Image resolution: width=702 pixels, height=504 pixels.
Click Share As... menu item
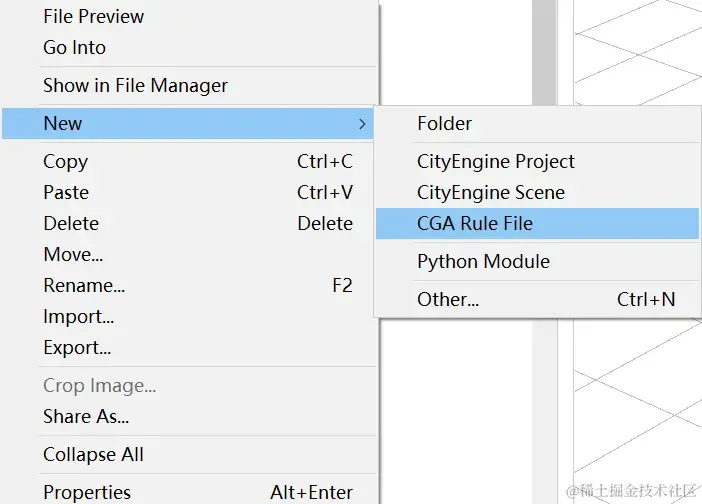click(86, 416)
